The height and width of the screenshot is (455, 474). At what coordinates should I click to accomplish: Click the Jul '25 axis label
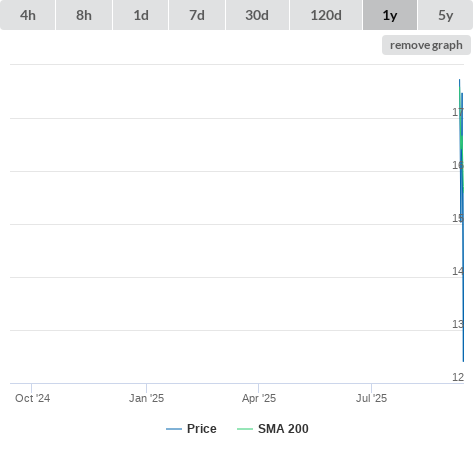pos(371,398)
